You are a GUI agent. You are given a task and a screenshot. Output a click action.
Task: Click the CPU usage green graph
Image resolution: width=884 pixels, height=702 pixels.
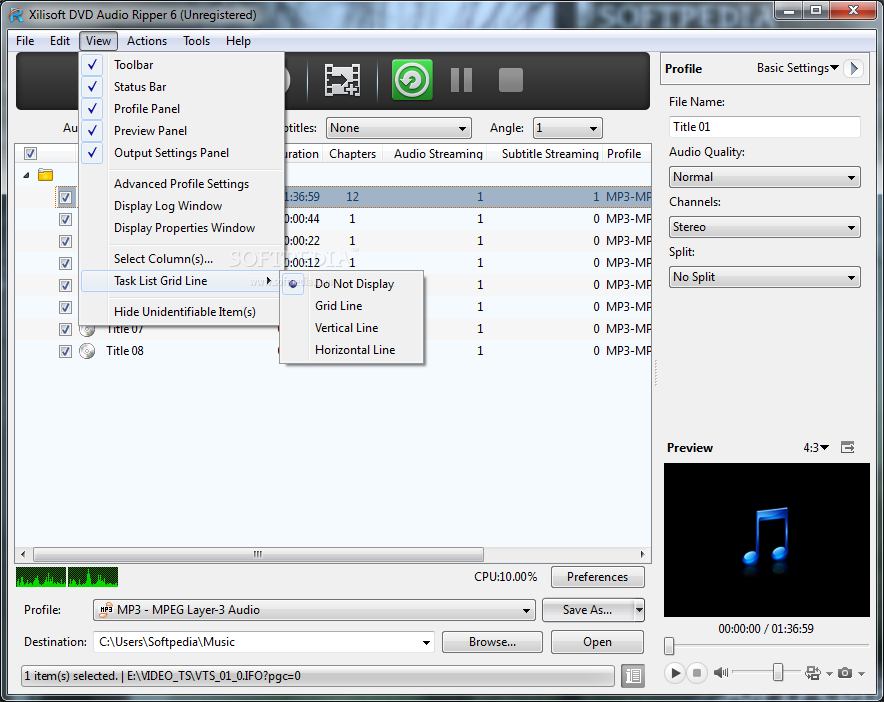[67, 577]
